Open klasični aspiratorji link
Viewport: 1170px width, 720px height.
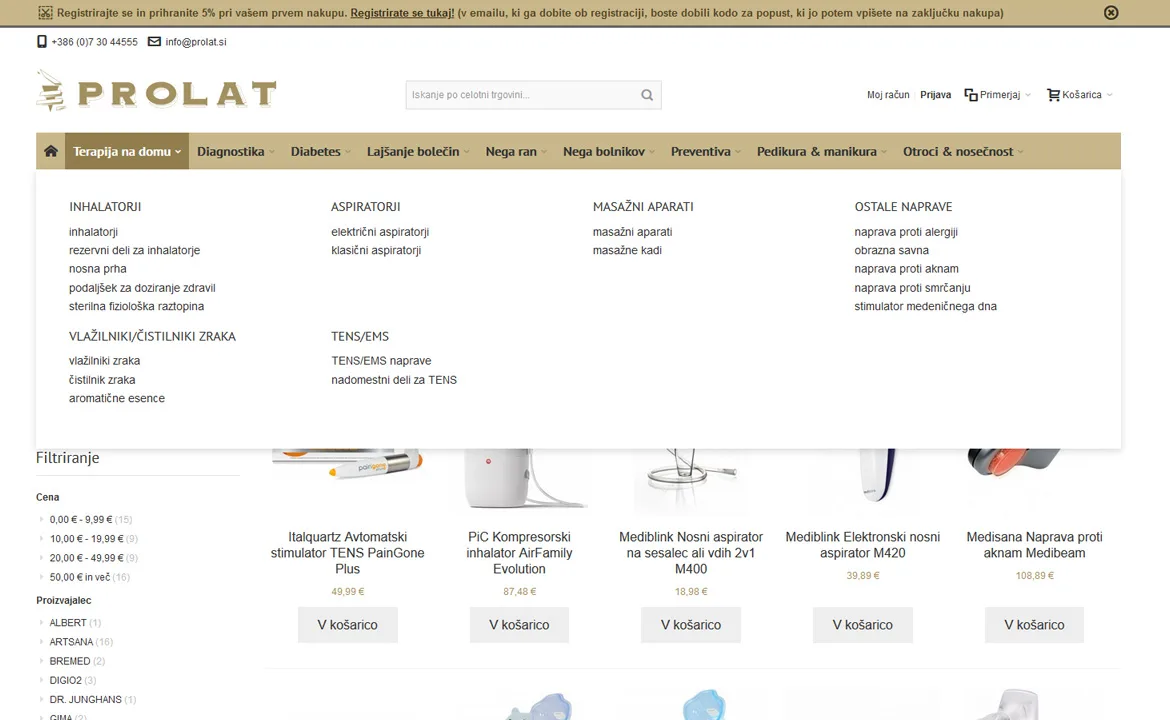click(376, 251)
